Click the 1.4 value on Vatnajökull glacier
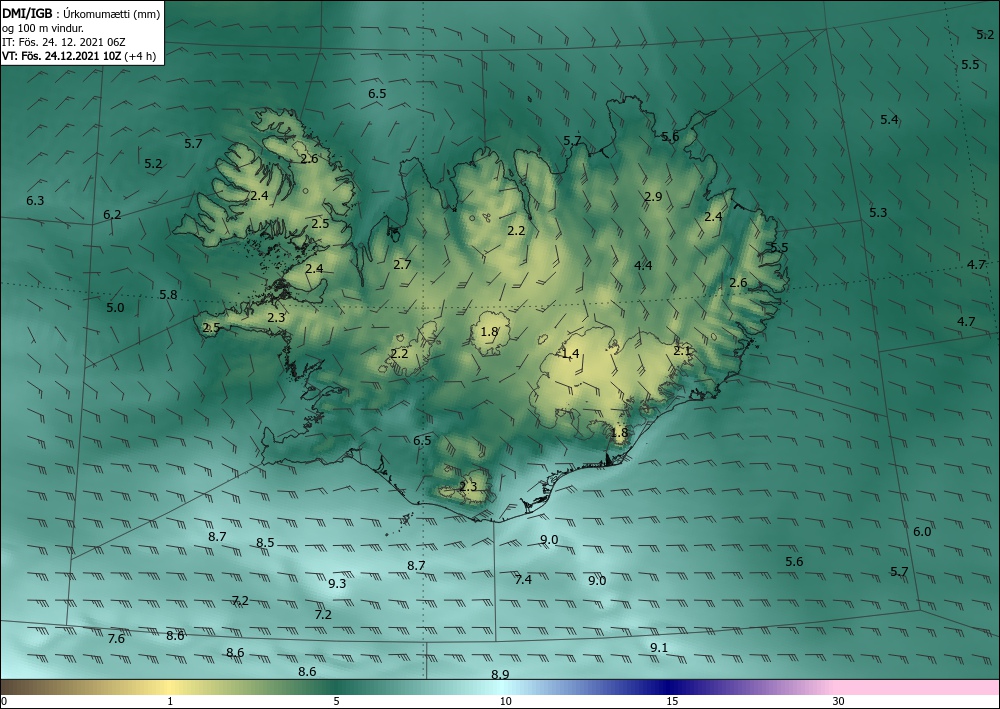Viewport: 1000px width, 709px height. [x=570, y=353]
